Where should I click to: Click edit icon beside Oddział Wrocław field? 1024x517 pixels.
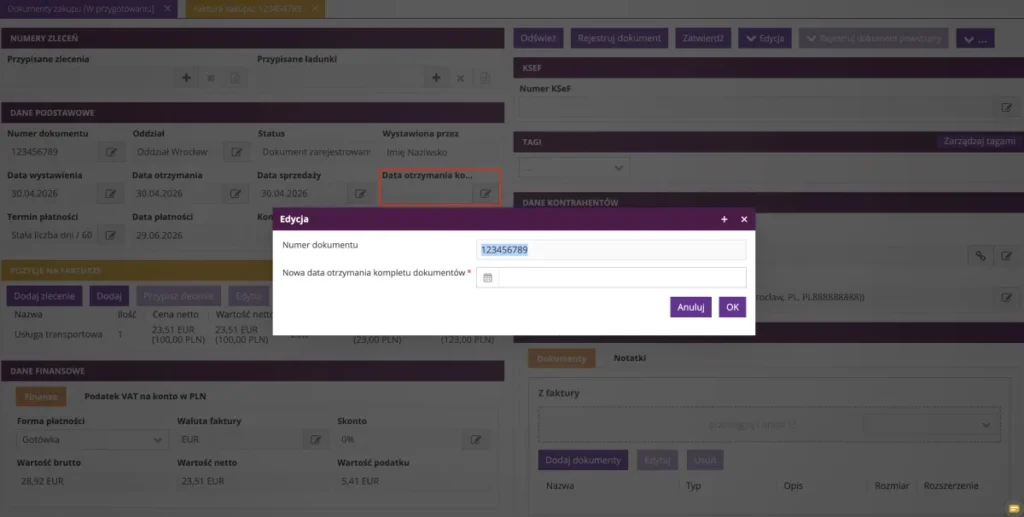pos(236,152)
